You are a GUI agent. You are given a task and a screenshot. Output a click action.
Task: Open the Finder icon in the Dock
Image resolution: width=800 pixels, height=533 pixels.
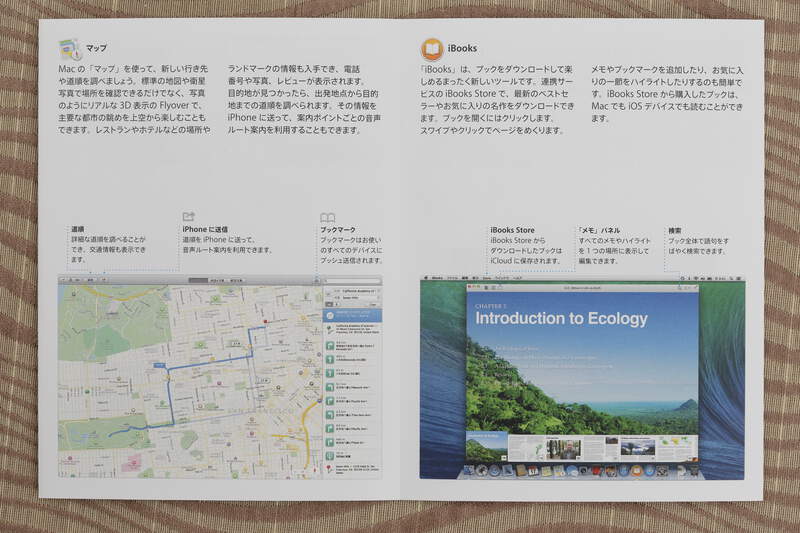tap(468, 470)
